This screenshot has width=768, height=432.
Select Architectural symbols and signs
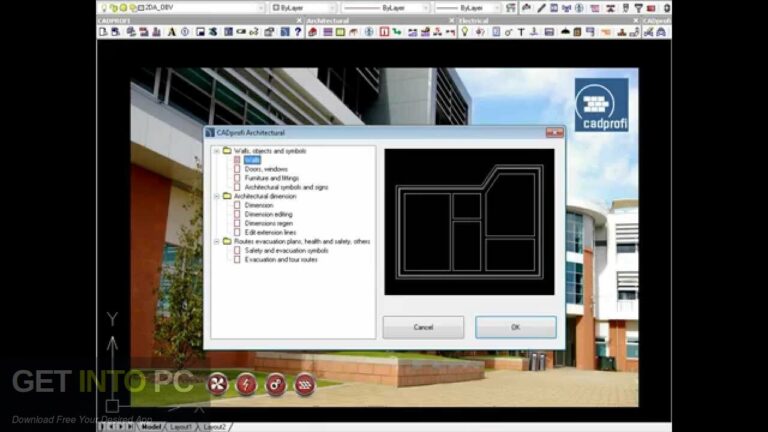(286, 187)
